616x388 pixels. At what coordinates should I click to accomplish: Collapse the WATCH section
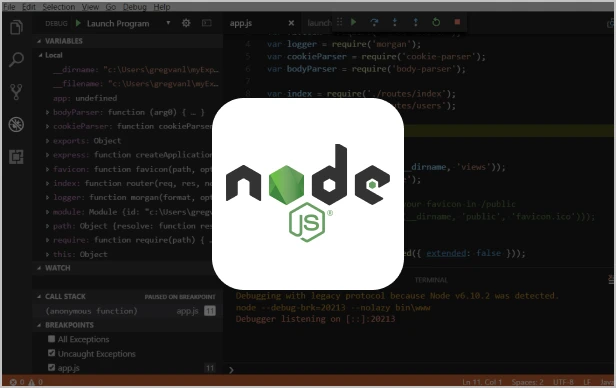[x=39, y=268]
